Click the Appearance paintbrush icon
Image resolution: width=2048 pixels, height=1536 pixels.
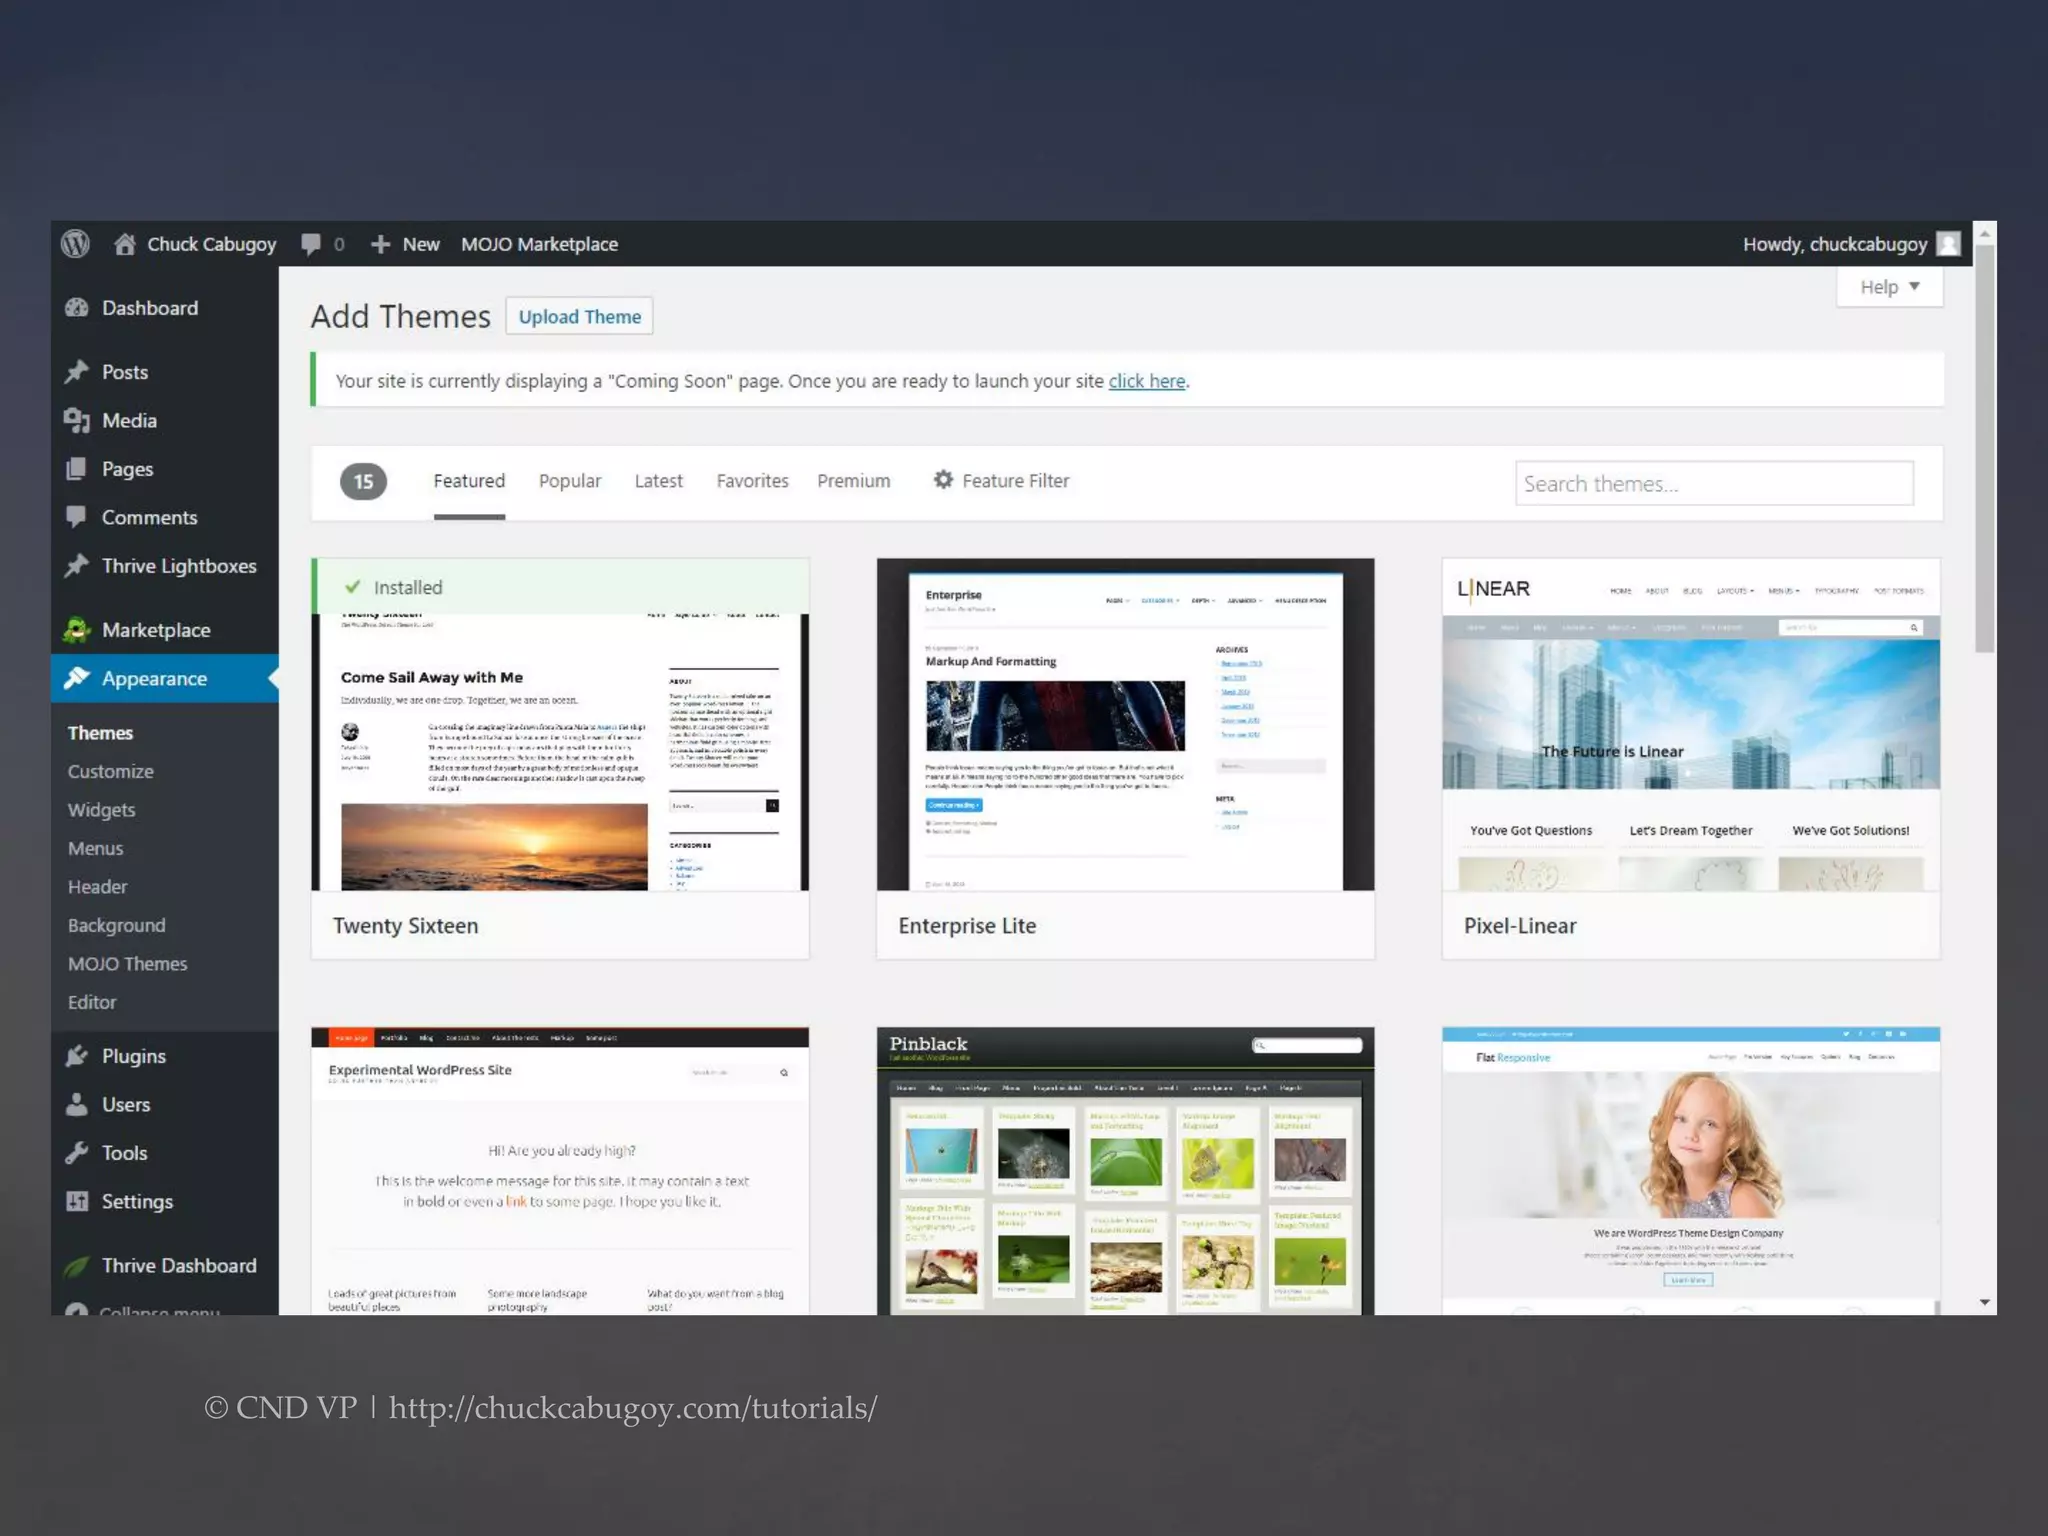pyautogui.click(x=77, y=678)
